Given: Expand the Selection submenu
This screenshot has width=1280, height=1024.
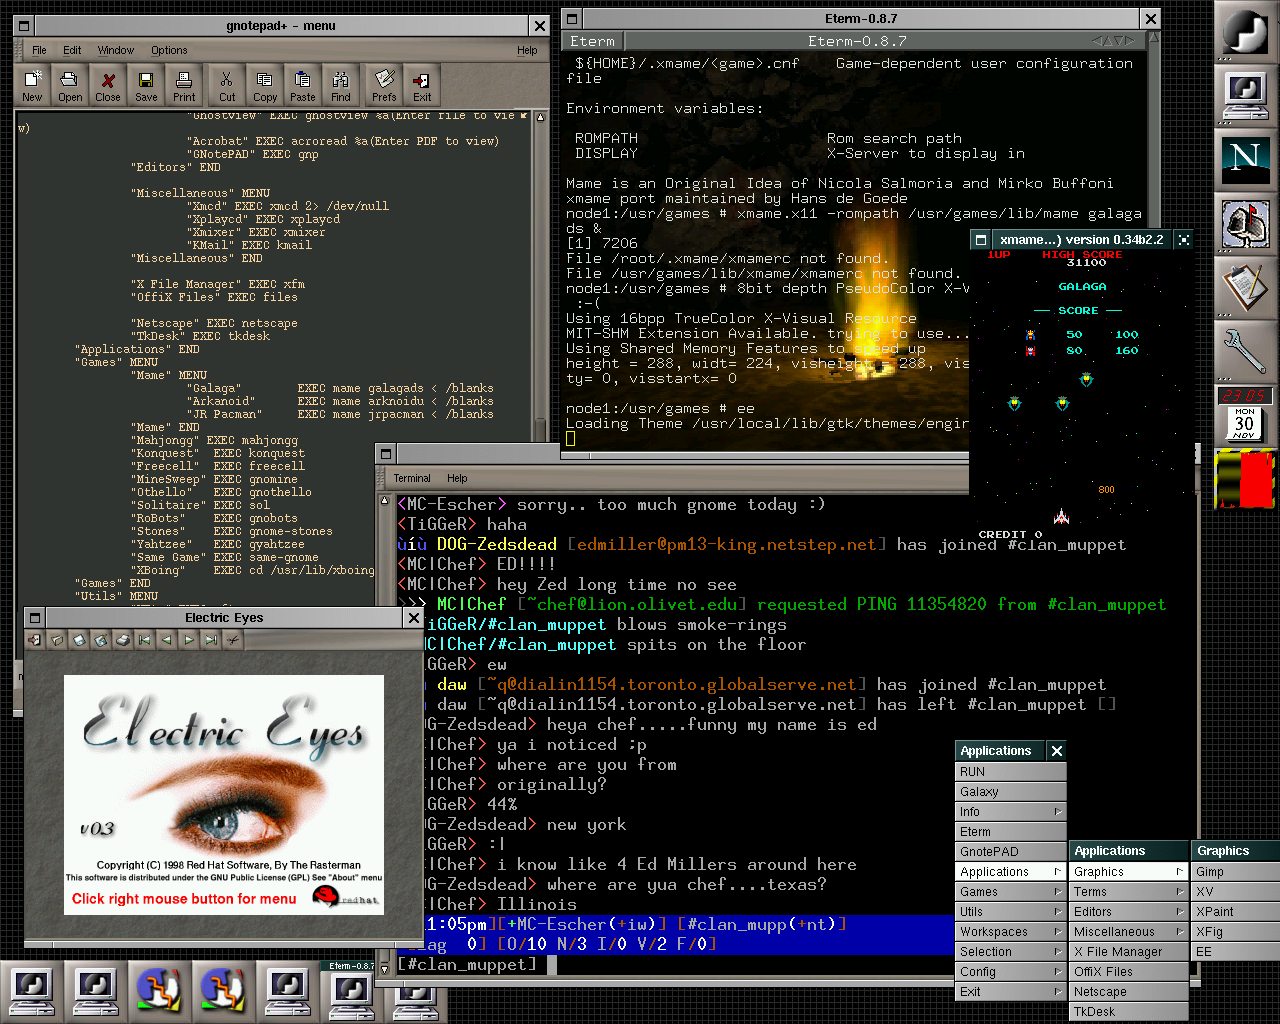Looking at the screenshot, I should point(1011,952).
